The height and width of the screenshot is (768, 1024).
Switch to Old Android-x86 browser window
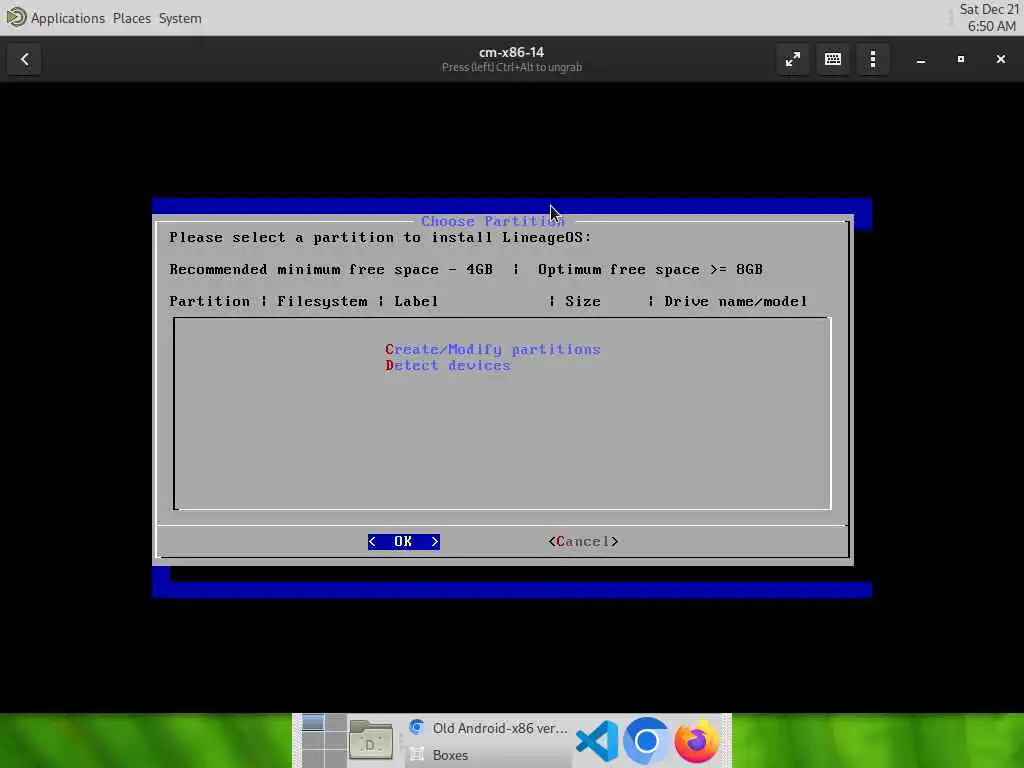coord(488,728)
